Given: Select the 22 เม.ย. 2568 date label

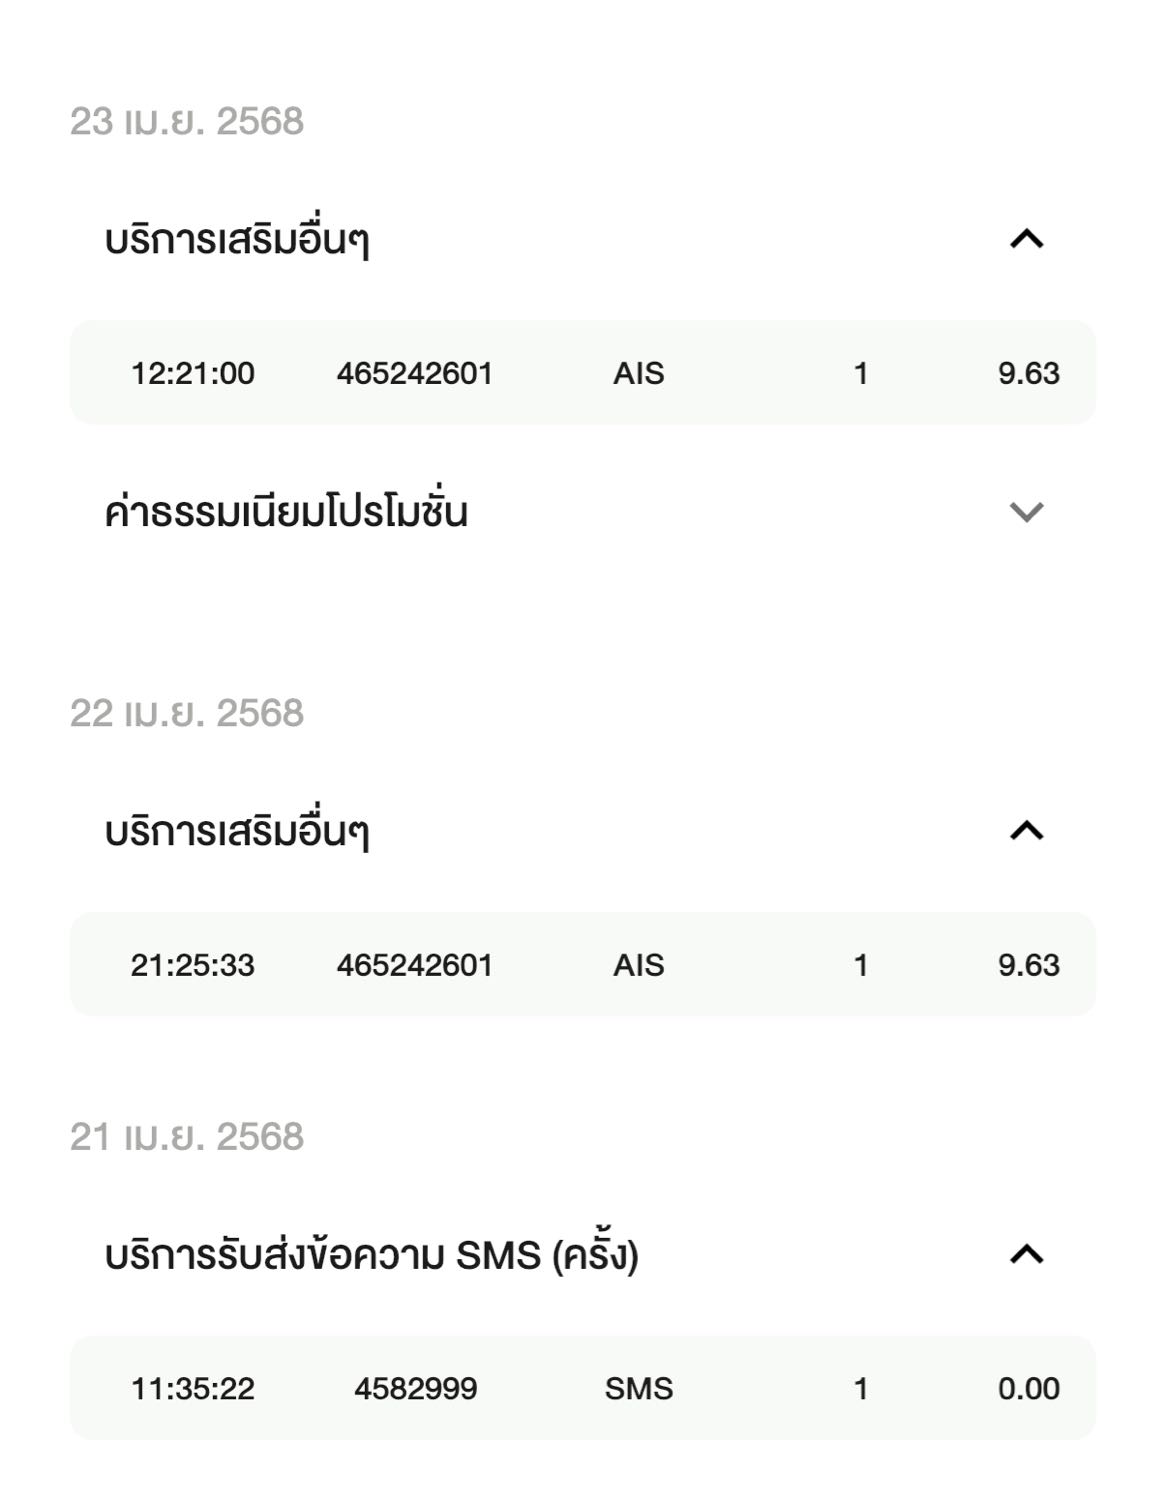Looking at the screenshot, I should coord(187,713).
